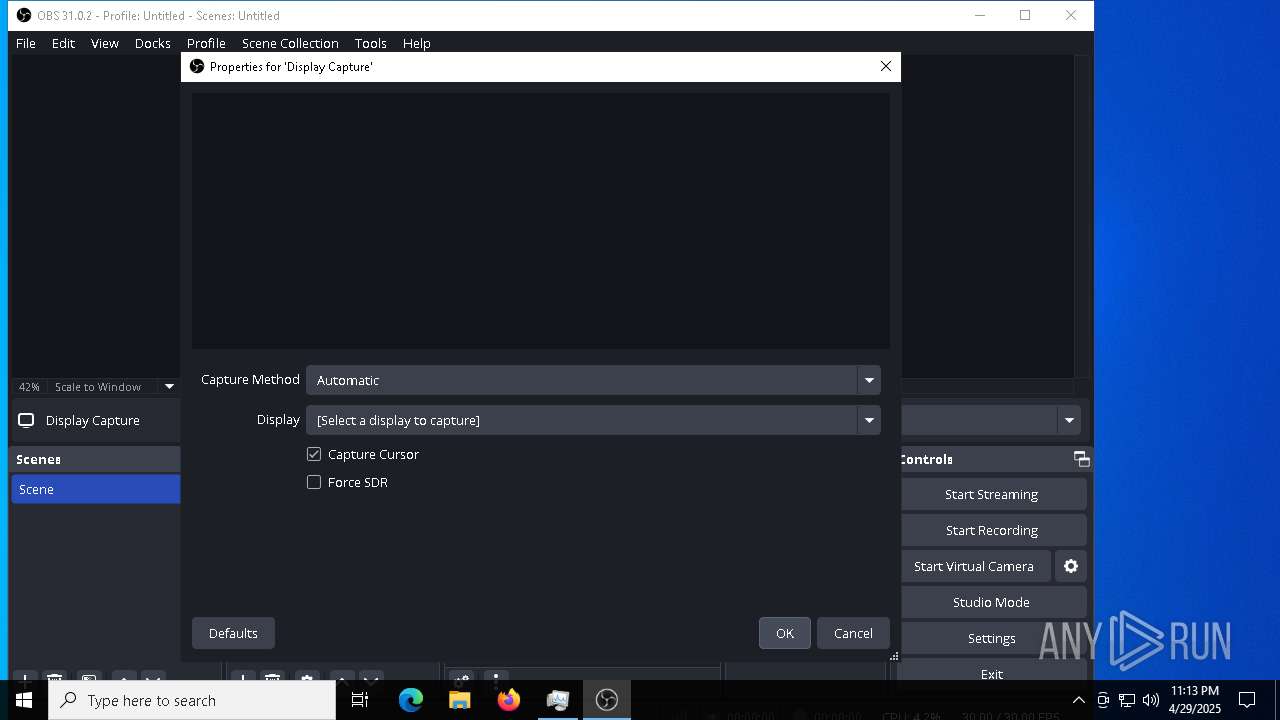The image size is (1280, 720).
Task: Expand the Scale to Window preview dropdown
Action: (169, 387)
